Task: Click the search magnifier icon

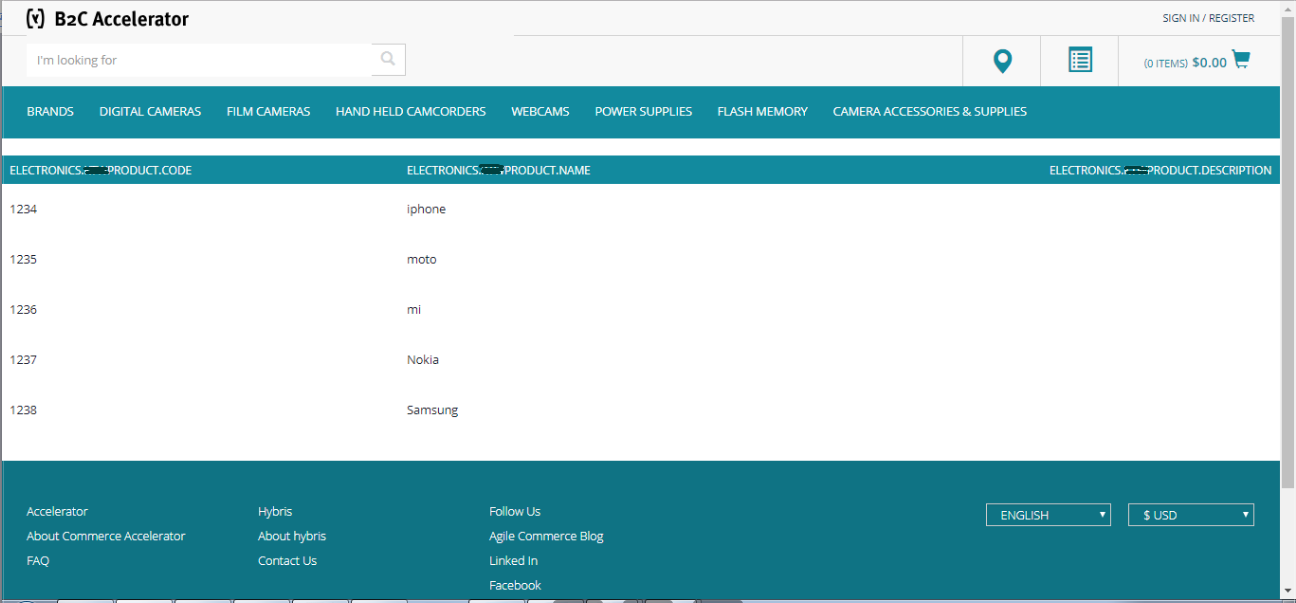Action: [388, 60]
